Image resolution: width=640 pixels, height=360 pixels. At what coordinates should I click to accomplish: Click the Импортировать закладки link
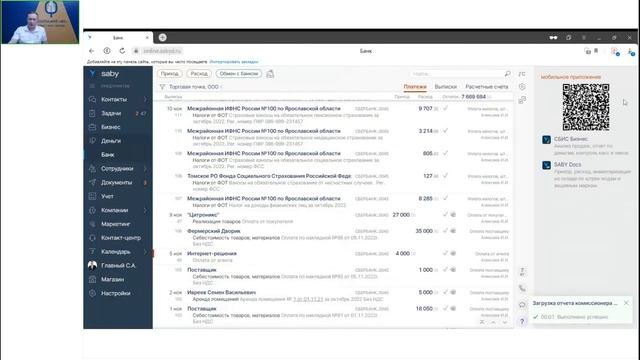[234, 62]
